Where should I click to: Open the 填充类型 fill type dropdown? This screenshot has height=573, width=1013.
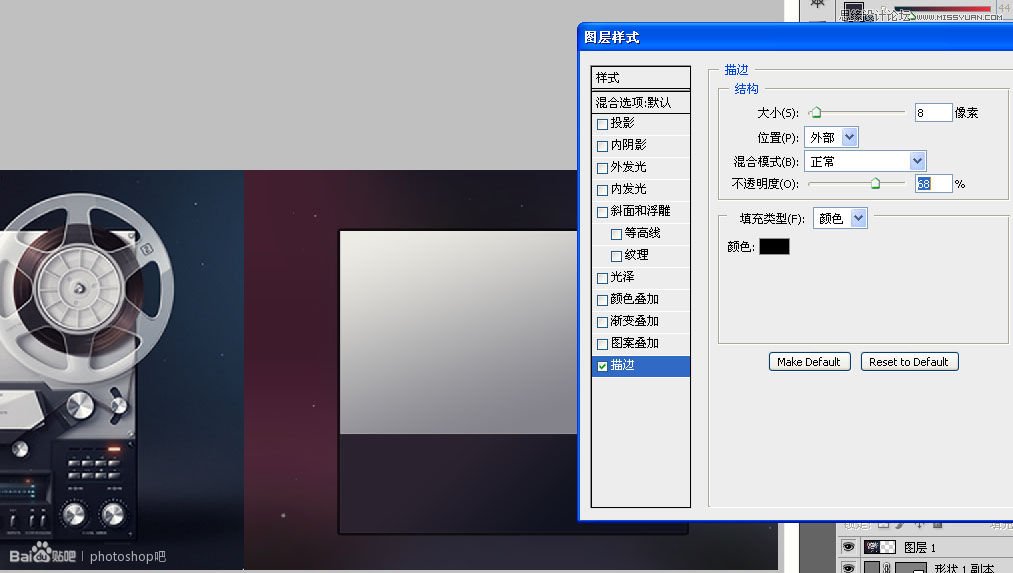(840, 218)
